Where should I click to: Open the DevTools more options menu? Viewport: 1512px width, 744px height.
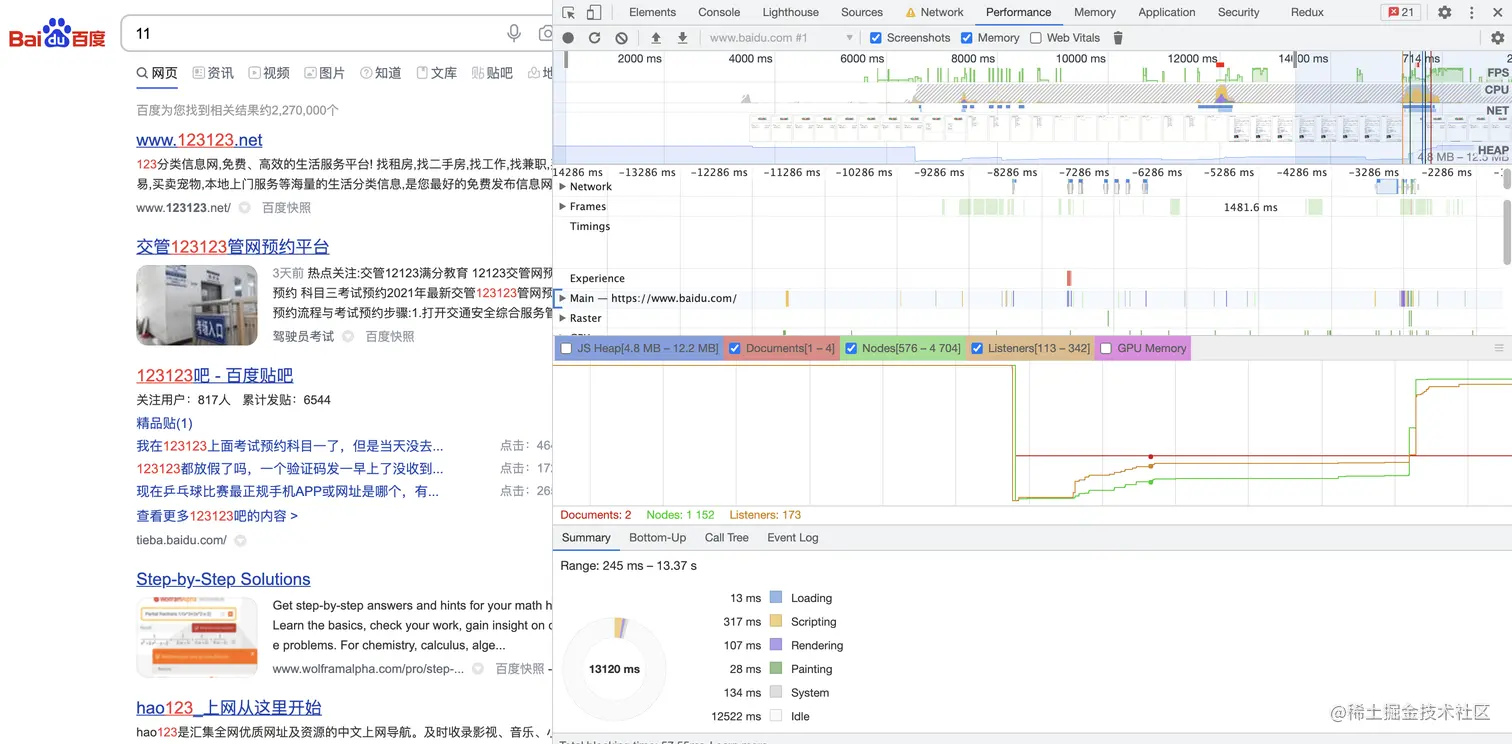(1471, 12)
